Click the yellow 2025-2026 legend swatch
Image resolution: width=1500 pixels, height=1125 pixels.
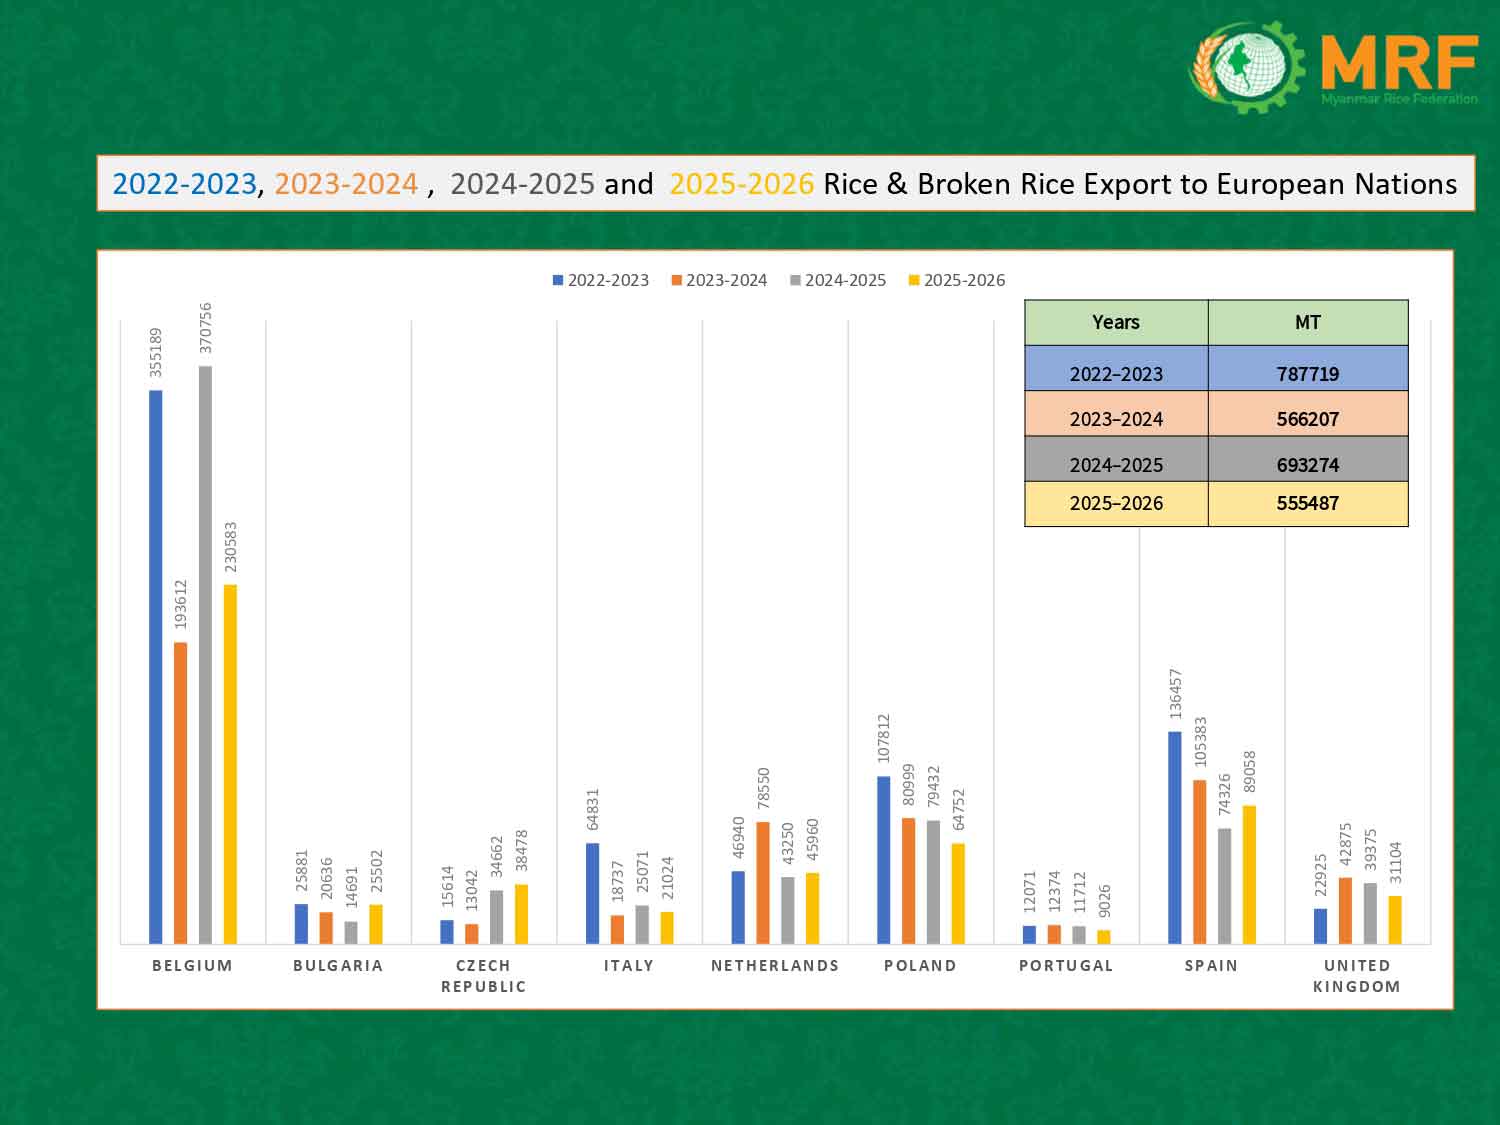tap(913, 281)
